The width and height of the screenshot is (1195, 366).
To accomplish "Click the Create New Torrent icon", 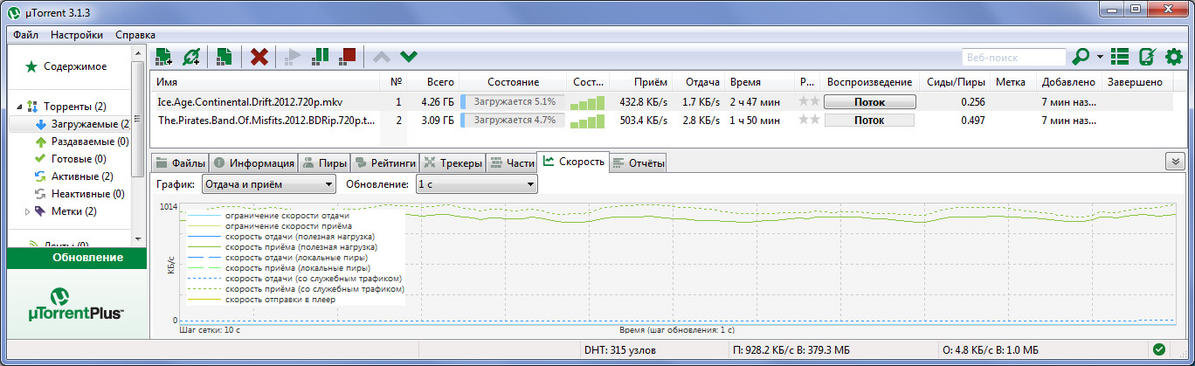I will [x=224, y=56].
